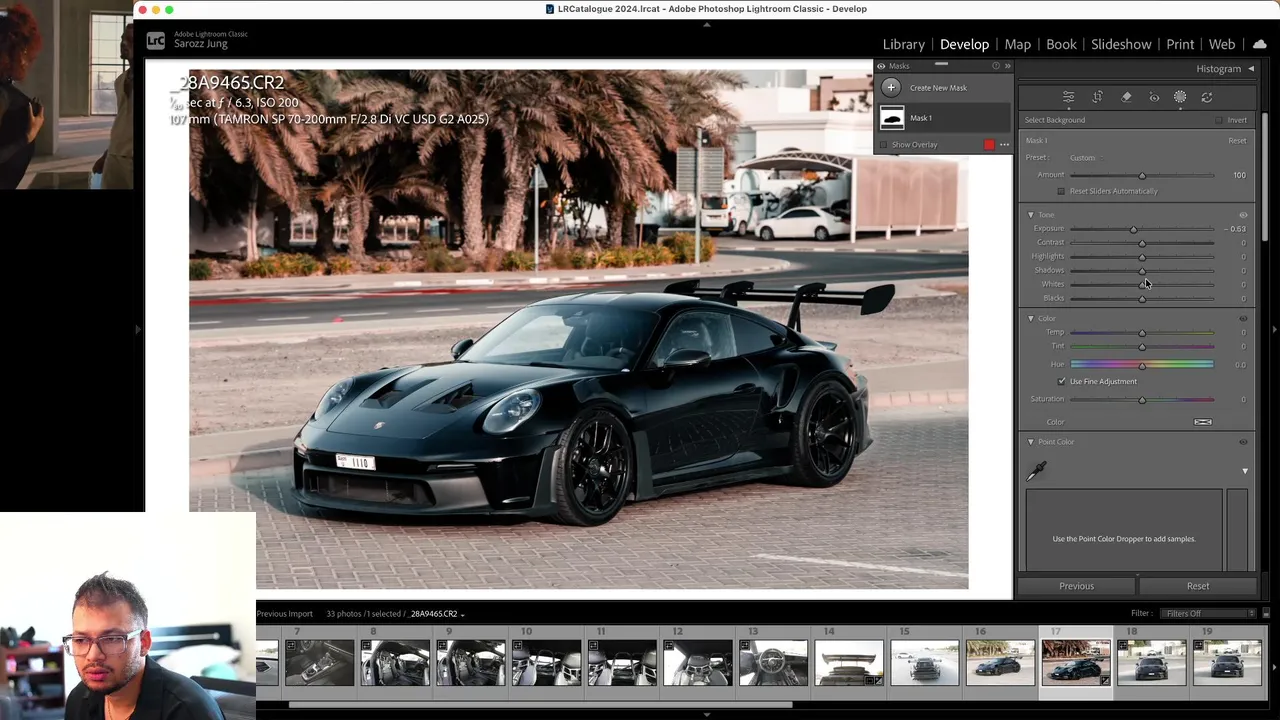This screenshot has width=1280, height=720.
Task: Select filmstrip thumbnail 14
Action: pyautogui.click(x=849, y=662)
